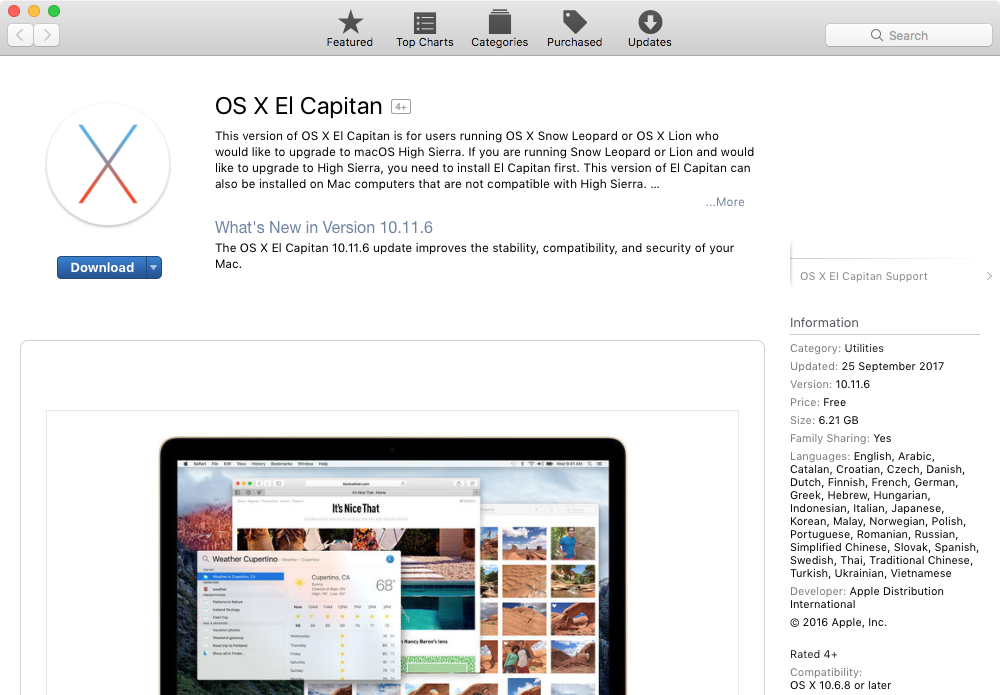The height and width of the screenshot is (695, 1000).
Task: Click the 4+ age rating badge
Action: [x=401, y=107]
